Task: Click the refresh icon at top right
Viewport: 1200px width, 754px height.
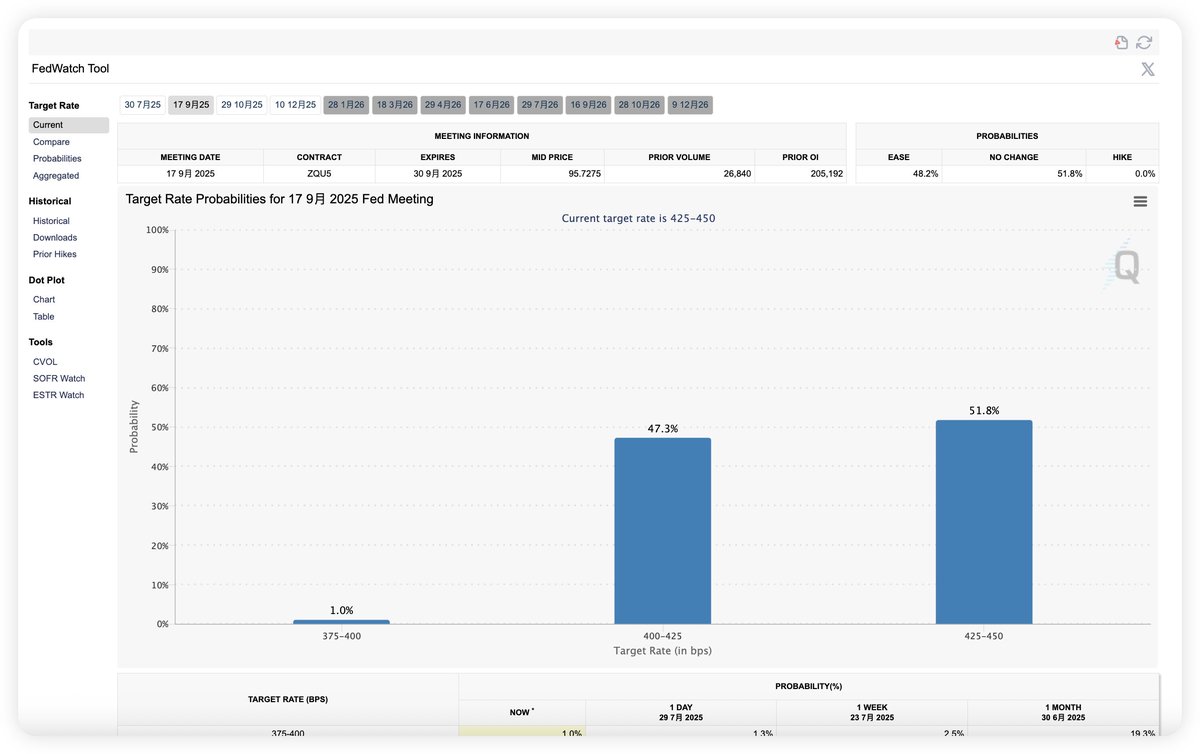Action: pos(1144,42)
